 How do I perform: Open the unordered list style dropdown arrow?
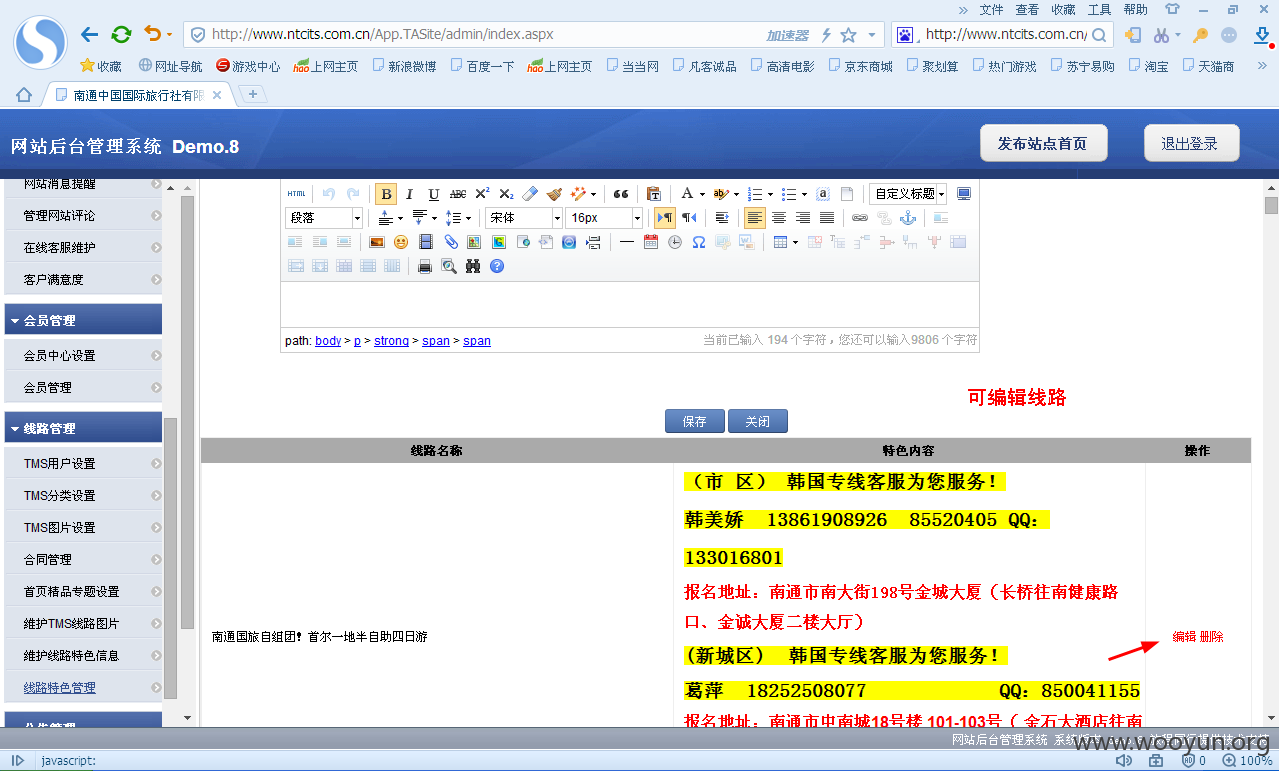pyautogui.click(x=804, y=194)
